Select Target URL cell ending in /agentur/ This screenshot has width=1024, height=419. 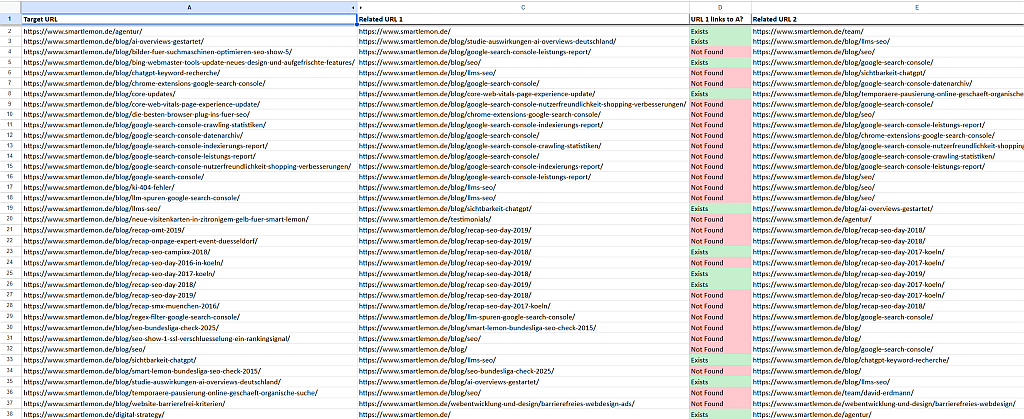[189, 31]
